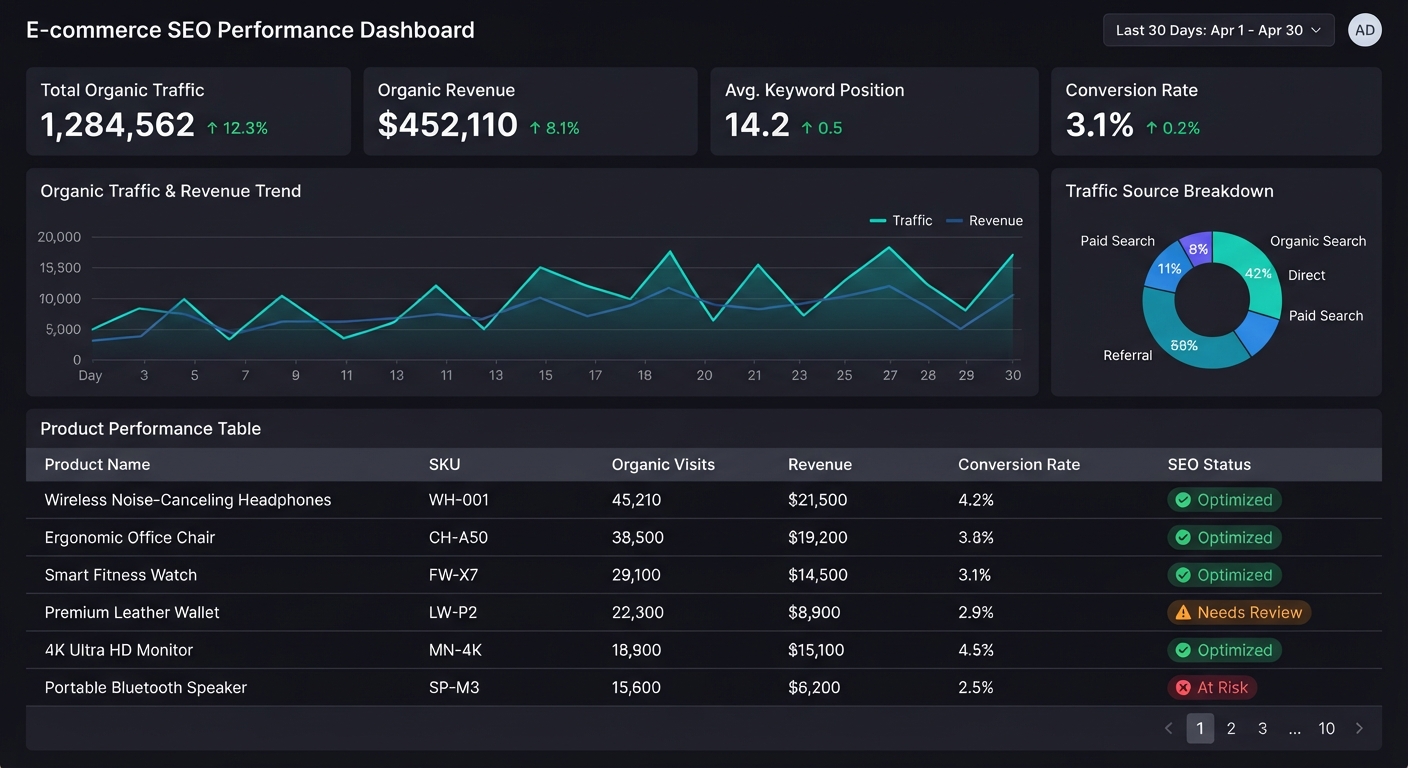1408x768 pixels.
Task: Sort by Product Name column header
Action: tap(97, 464)
